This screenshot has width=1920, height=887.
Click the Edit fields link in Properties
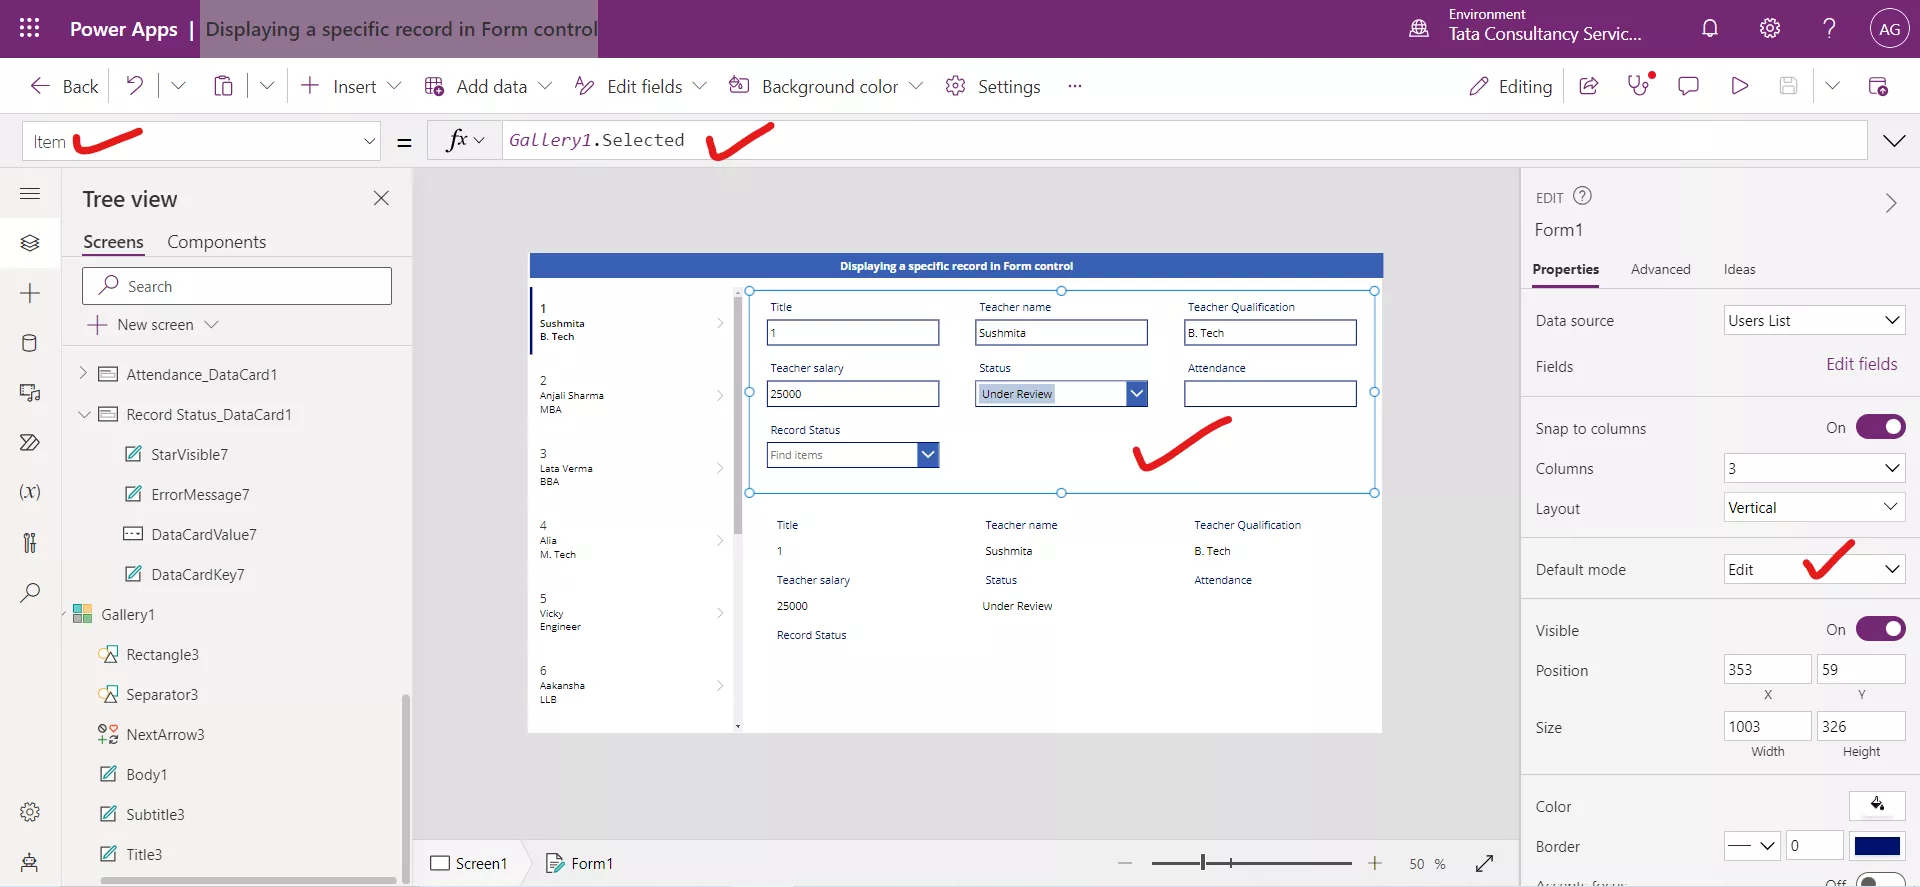point(1861,364)
